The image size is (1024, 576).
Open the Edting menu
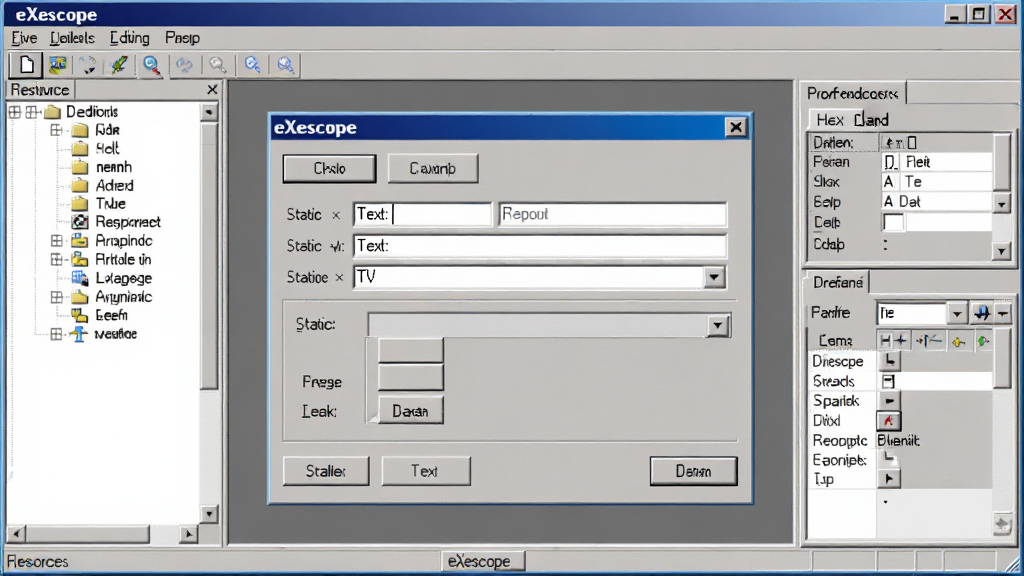[x=129, y=38]
